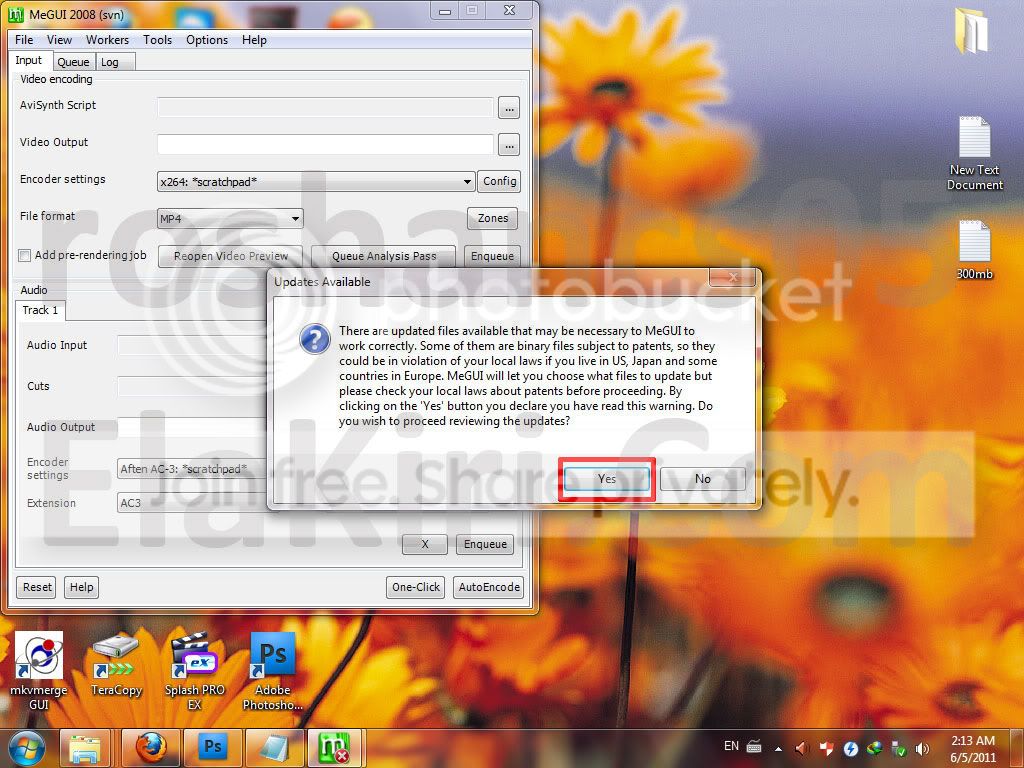The height and width of the screenshot is (768, 1024).
Task: Select the 300mb file on desktop
Action: (x=974, y=250)
